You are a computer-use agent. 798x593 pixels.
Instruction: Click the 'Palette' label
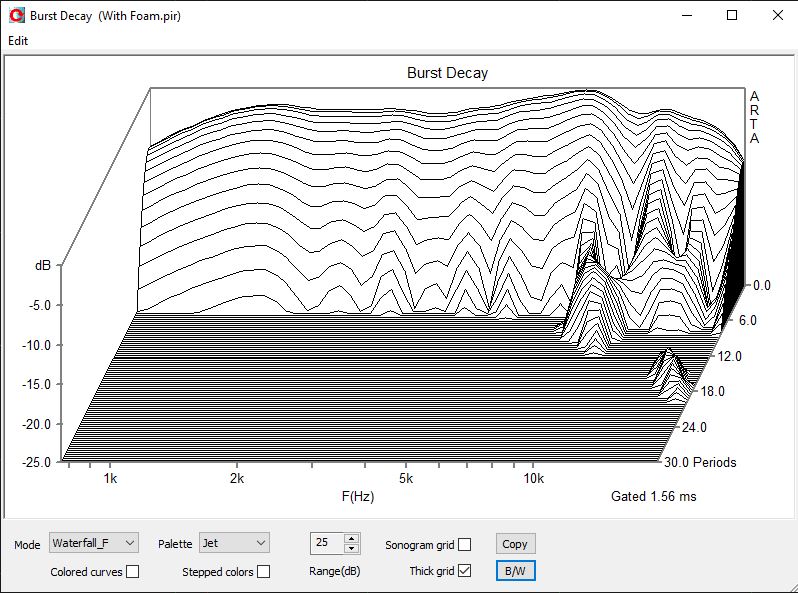175,544
